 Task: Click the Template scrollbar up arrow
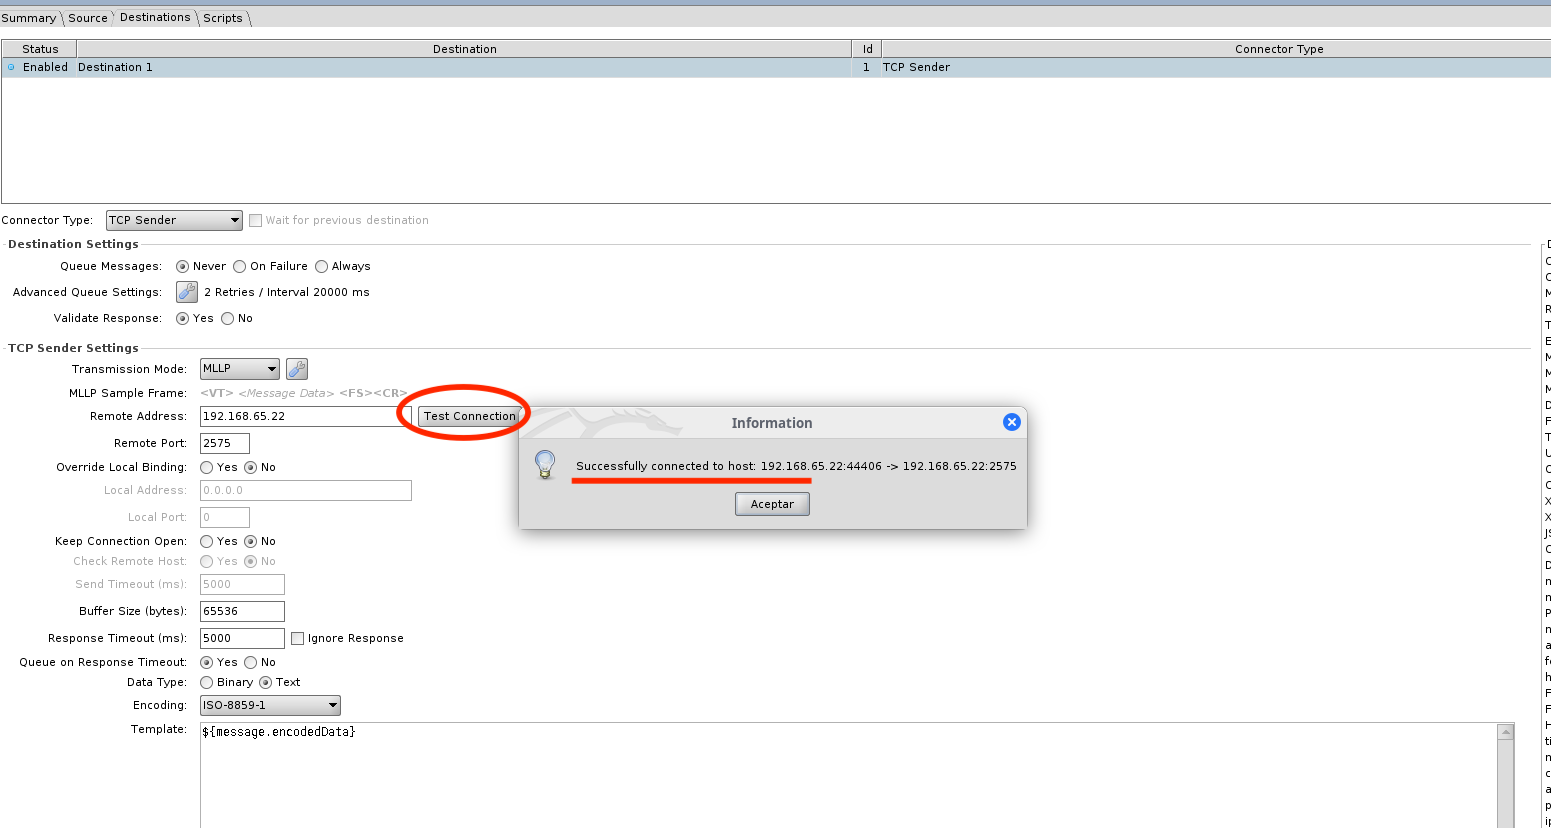pyautogui.click(x=1505, y=732)
